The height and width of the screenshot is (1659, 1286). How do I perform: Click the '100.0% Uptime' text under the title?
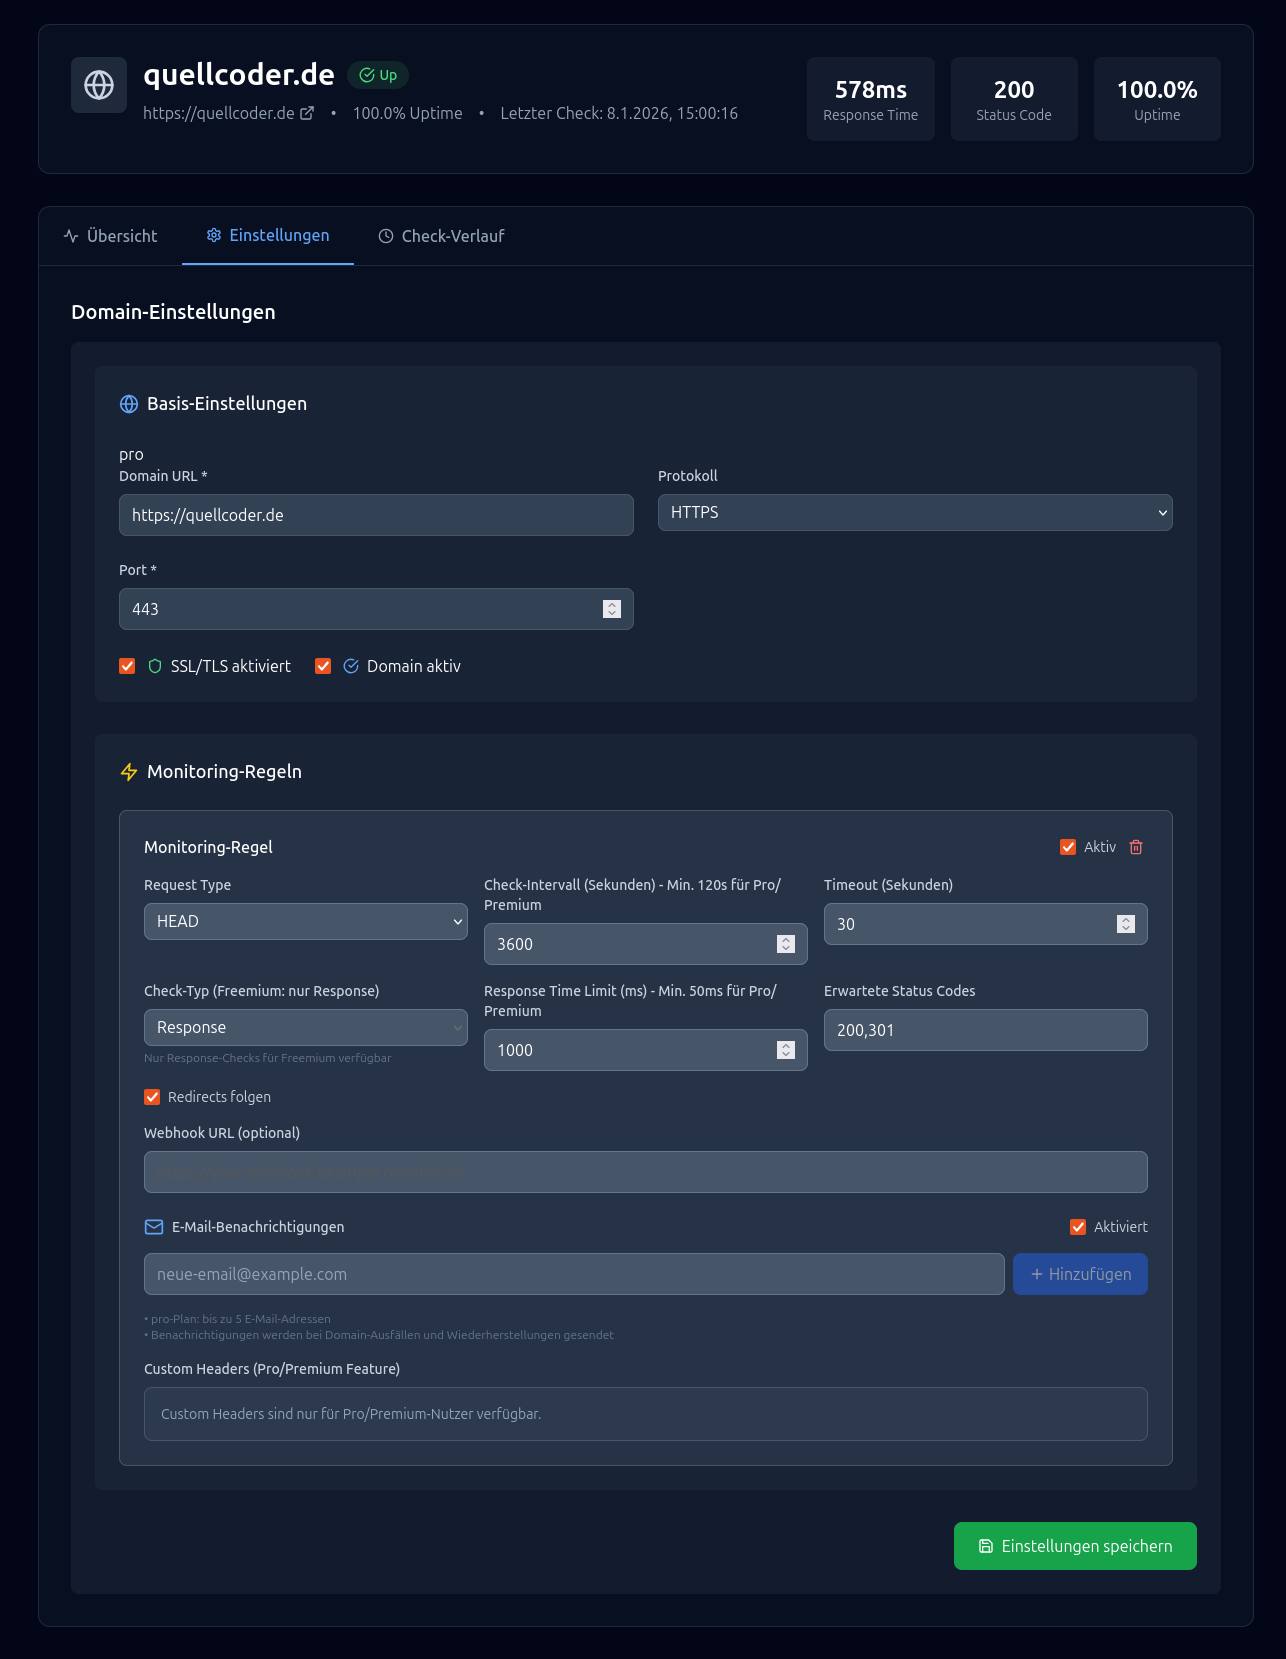[407, 113]
